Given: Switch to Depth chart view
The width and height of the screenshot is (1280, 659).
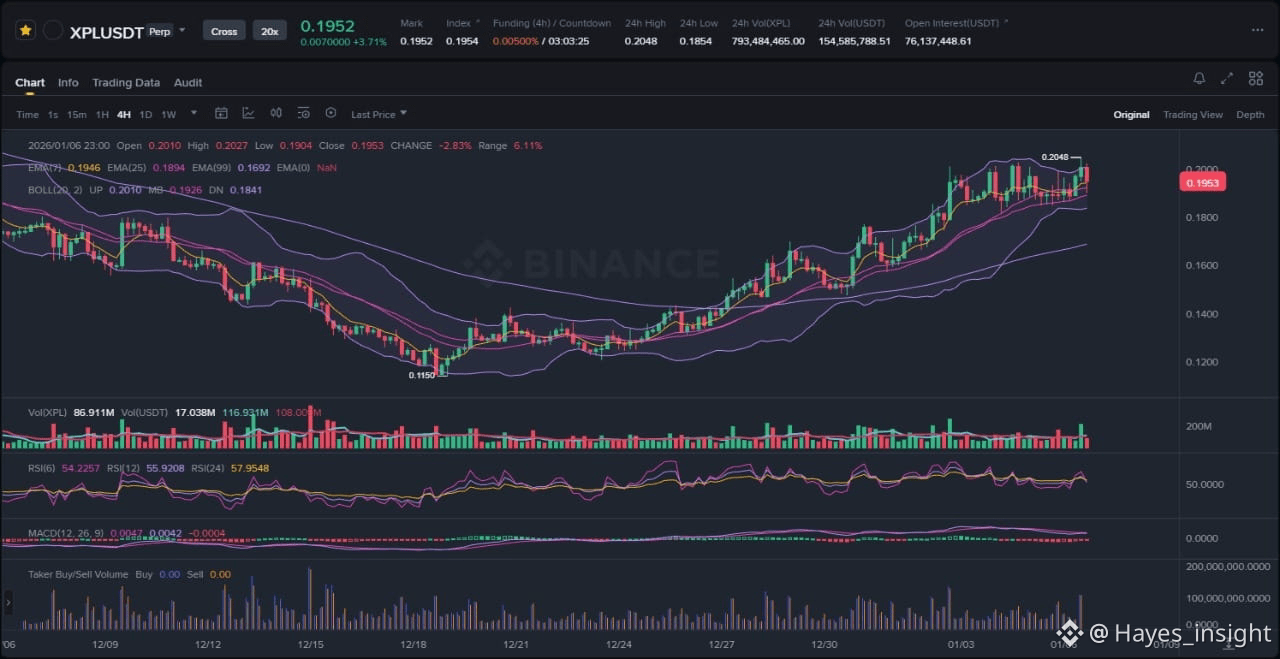Looking at the screenshot, I should 1250,115.
